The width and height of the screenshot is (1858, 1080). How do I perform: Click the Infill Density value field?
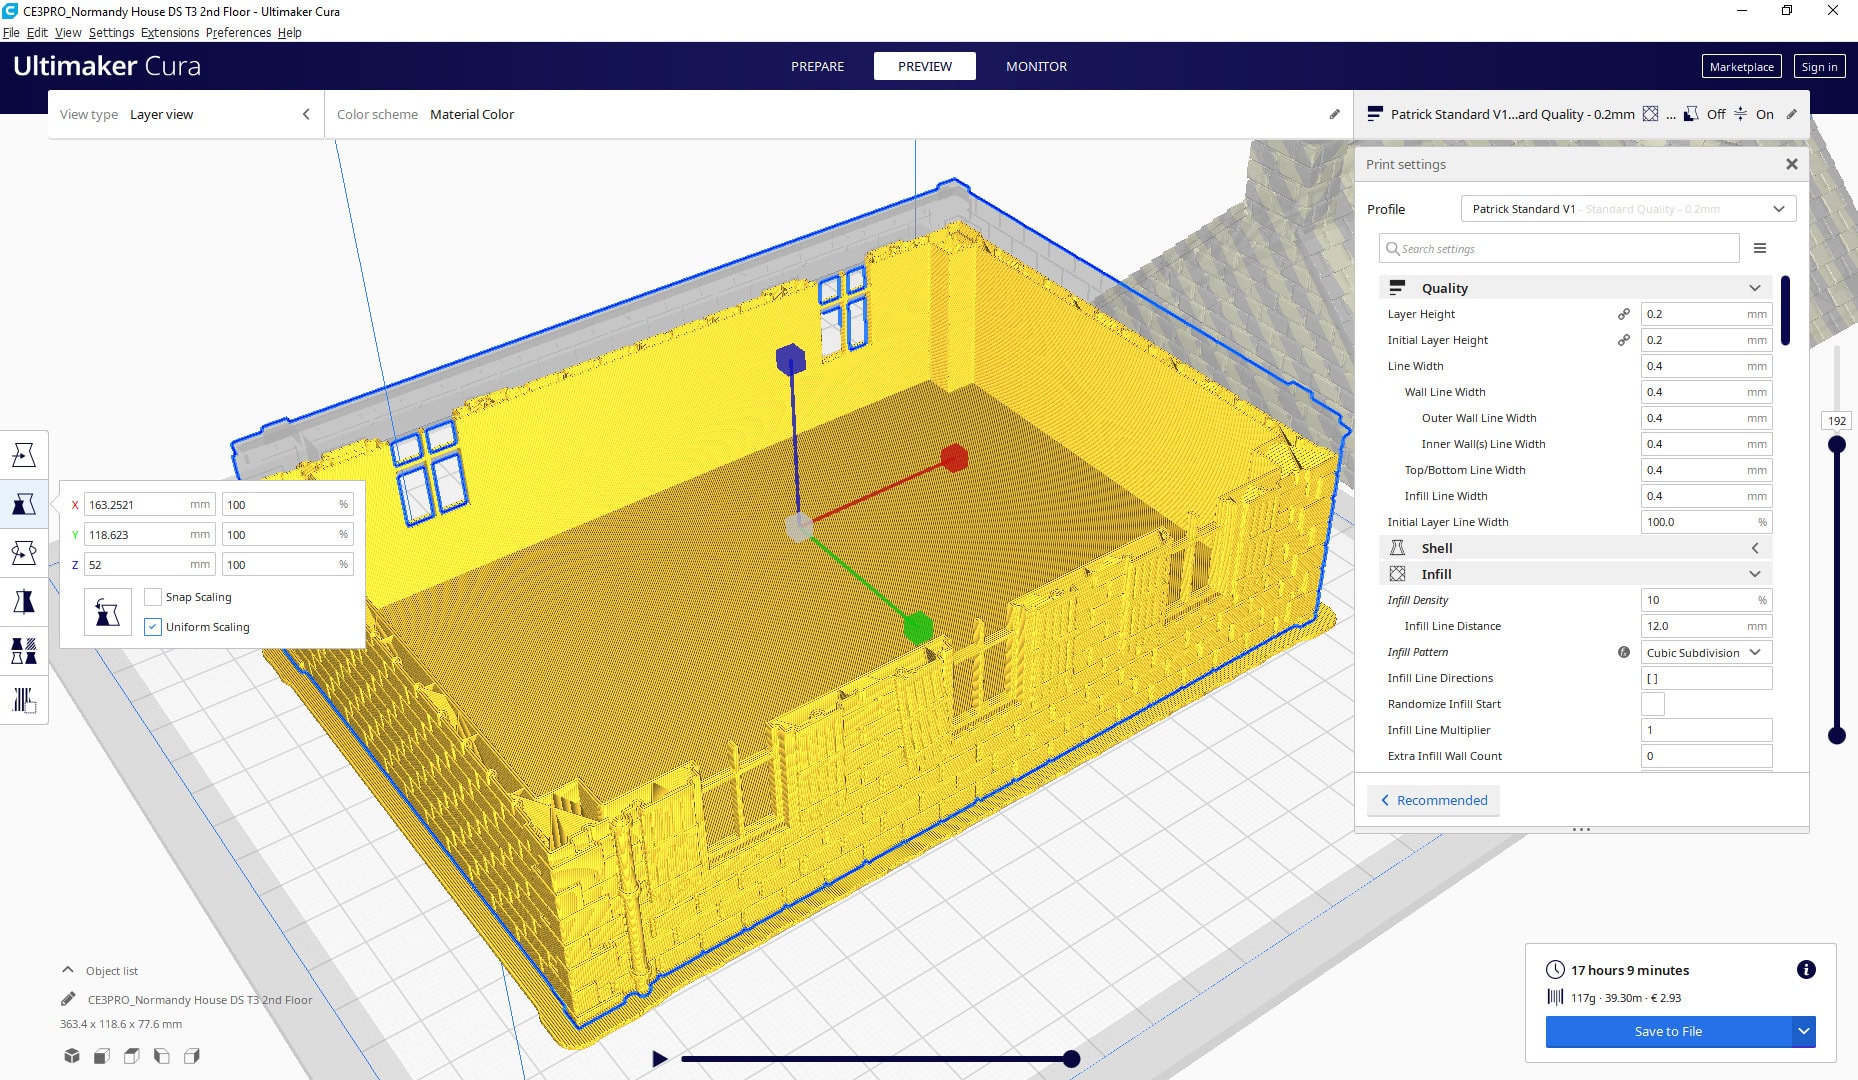[x=1706, y=600]
